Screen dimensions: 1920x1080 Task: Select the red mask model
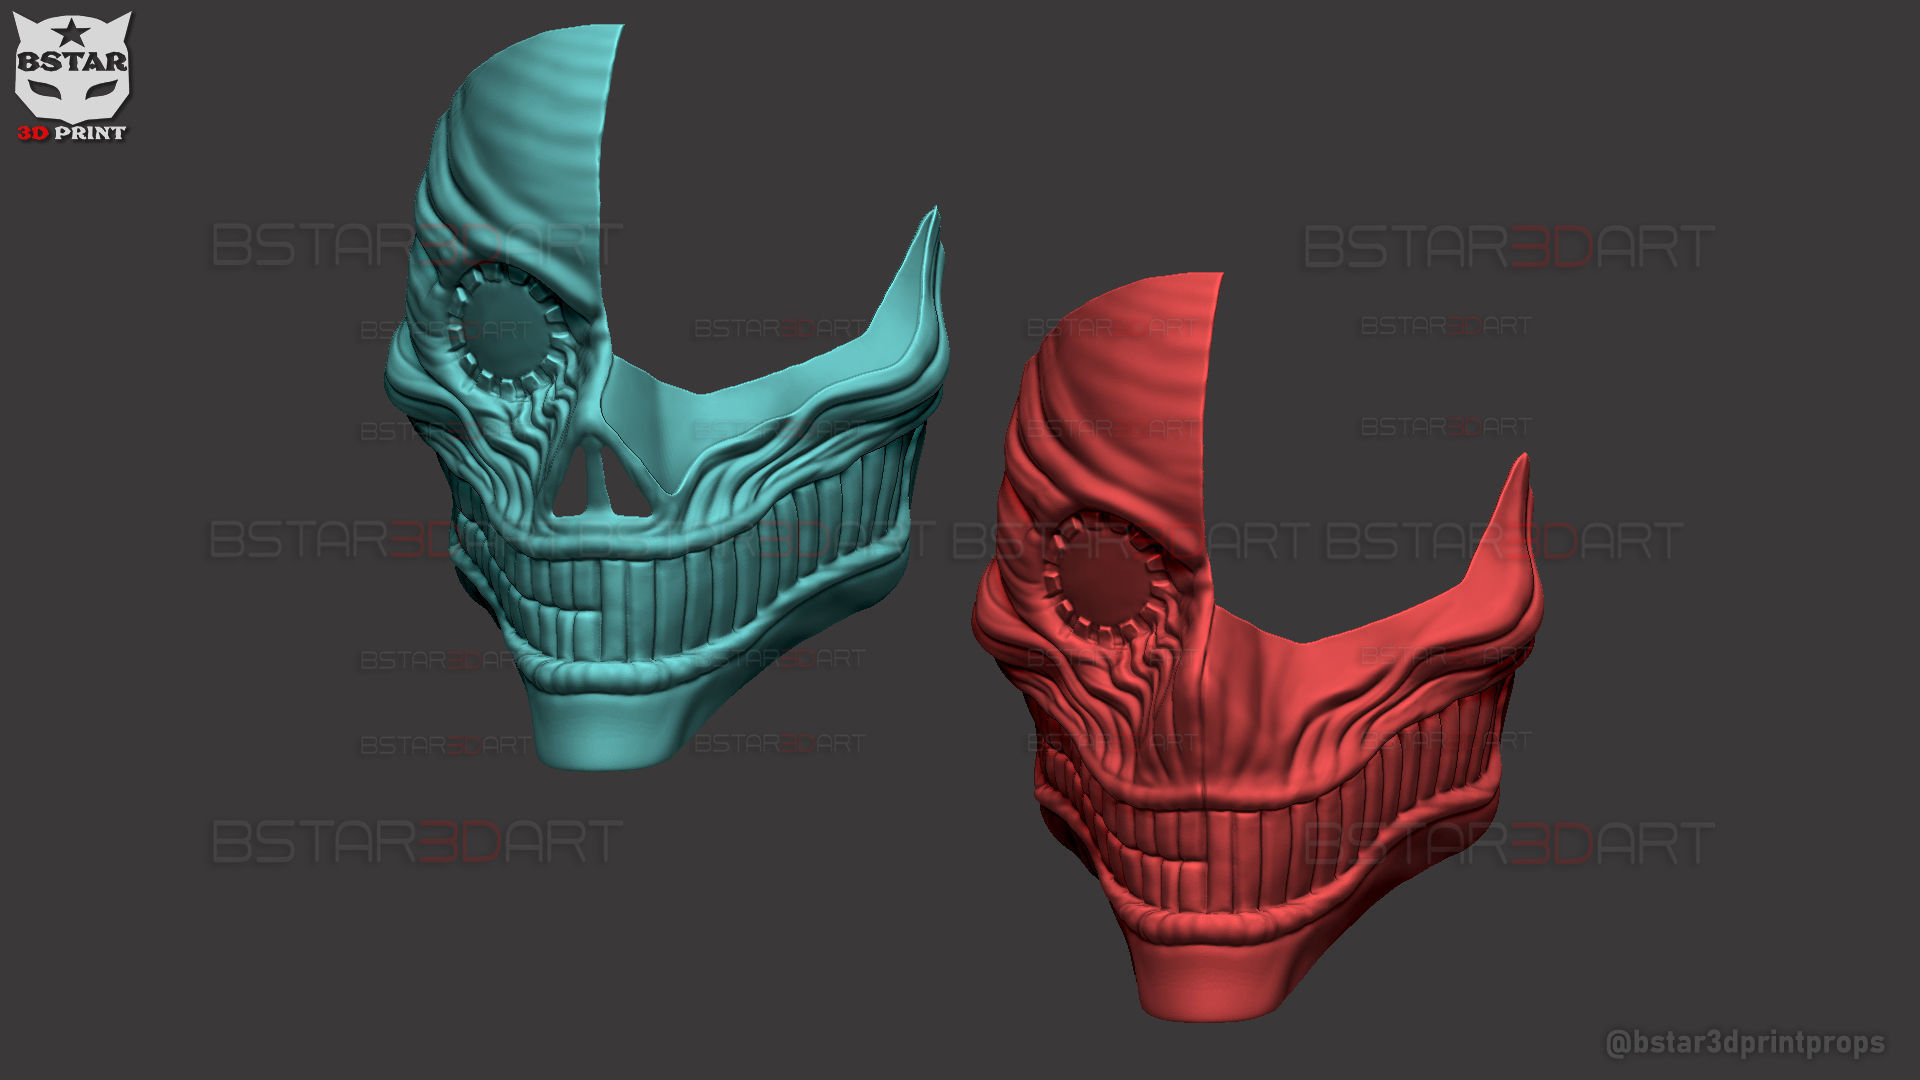(1258, 647)
